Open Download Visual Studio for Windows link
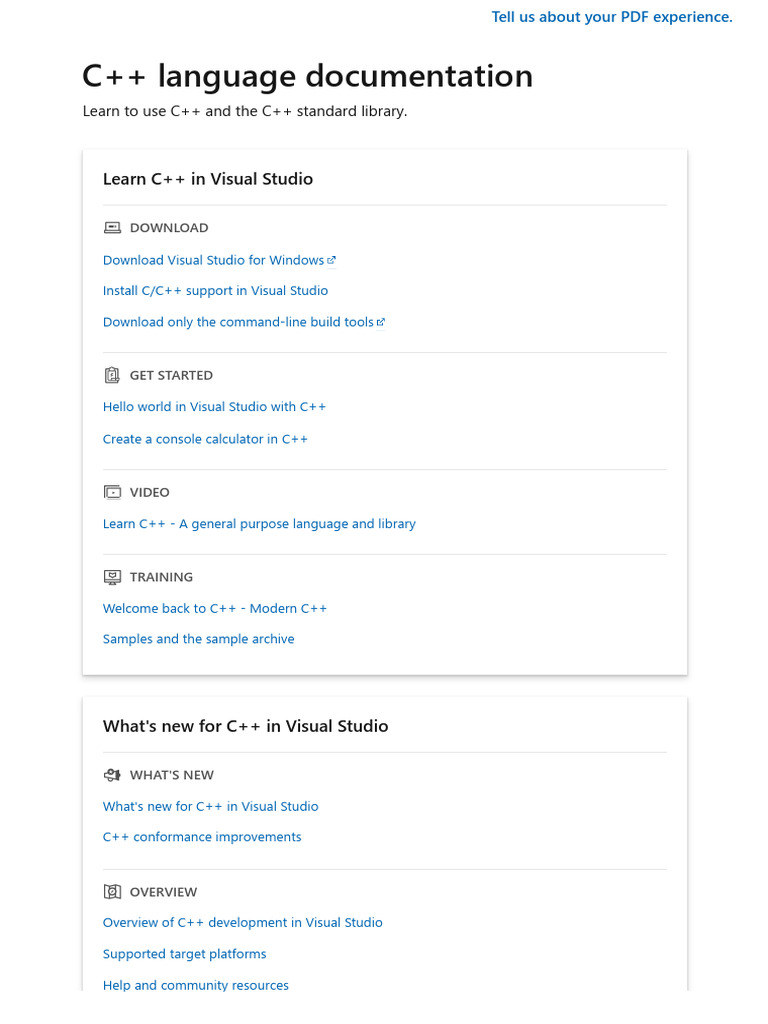768x1024 pixels. coord(213,261)
